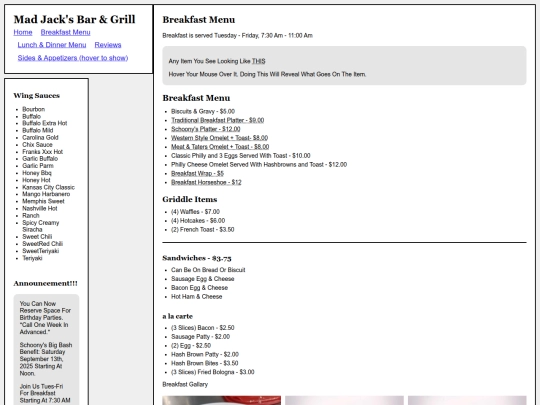Visit the Reviews page link
The image size is (540, 405).
click(108, 45)
